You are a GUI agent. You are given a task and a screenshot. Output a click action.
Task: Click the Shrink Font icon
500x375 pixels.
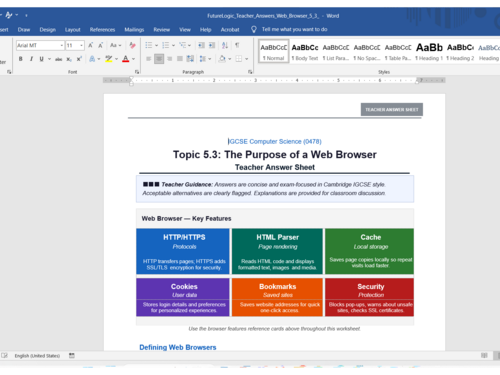click(x=100, y=45)
